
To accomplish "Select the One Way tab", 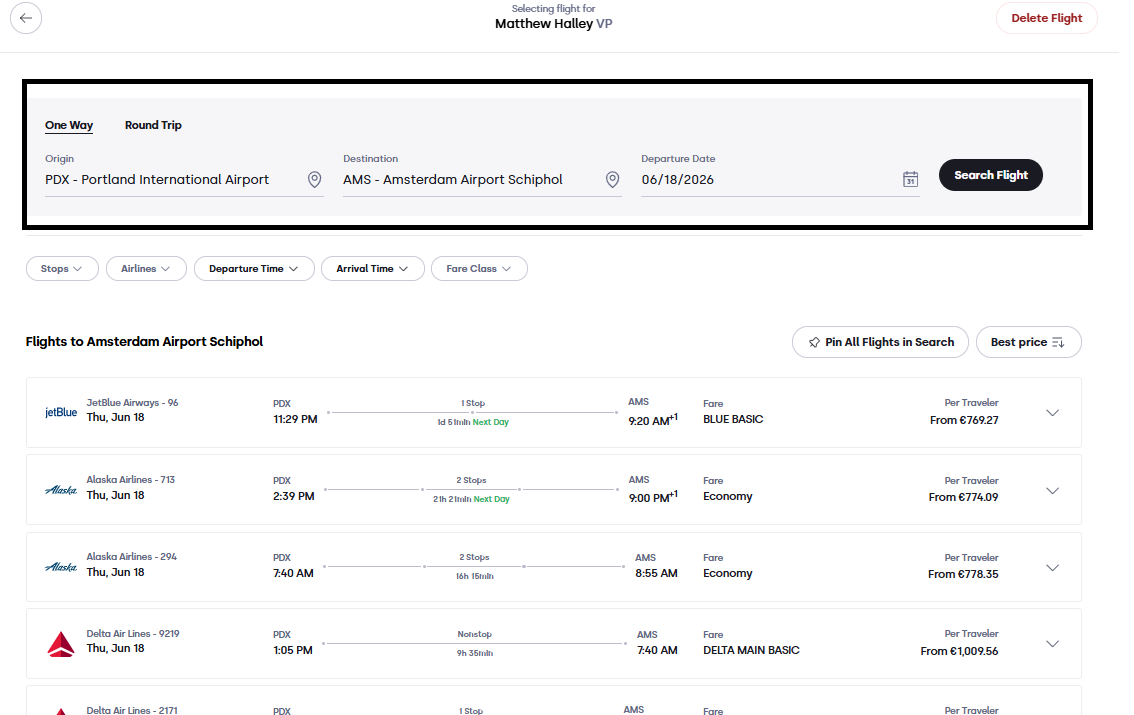I will (x=69, y=125).
